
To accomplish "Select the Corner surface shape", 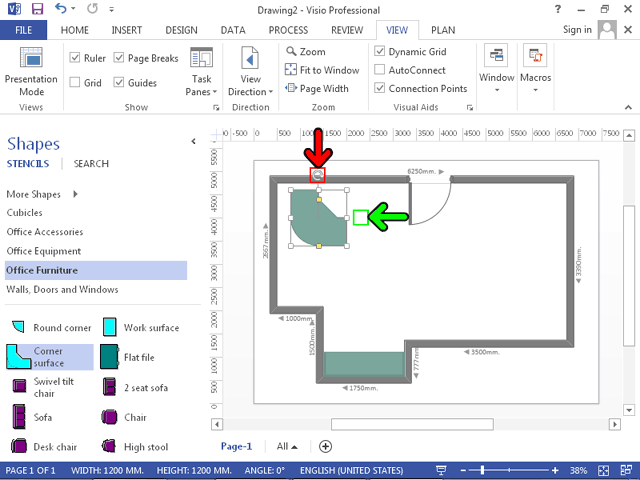I will 49,357.
